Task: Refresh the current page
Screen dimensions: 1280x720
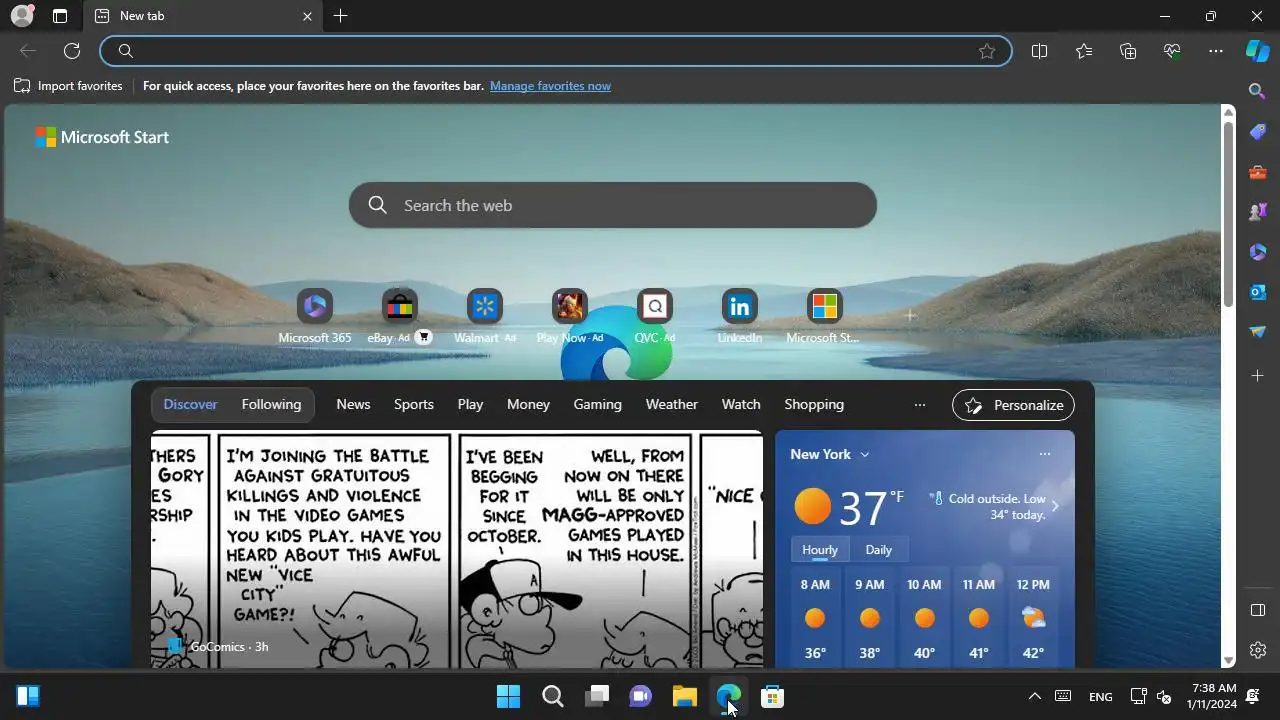Action: [x=72, y=51]
